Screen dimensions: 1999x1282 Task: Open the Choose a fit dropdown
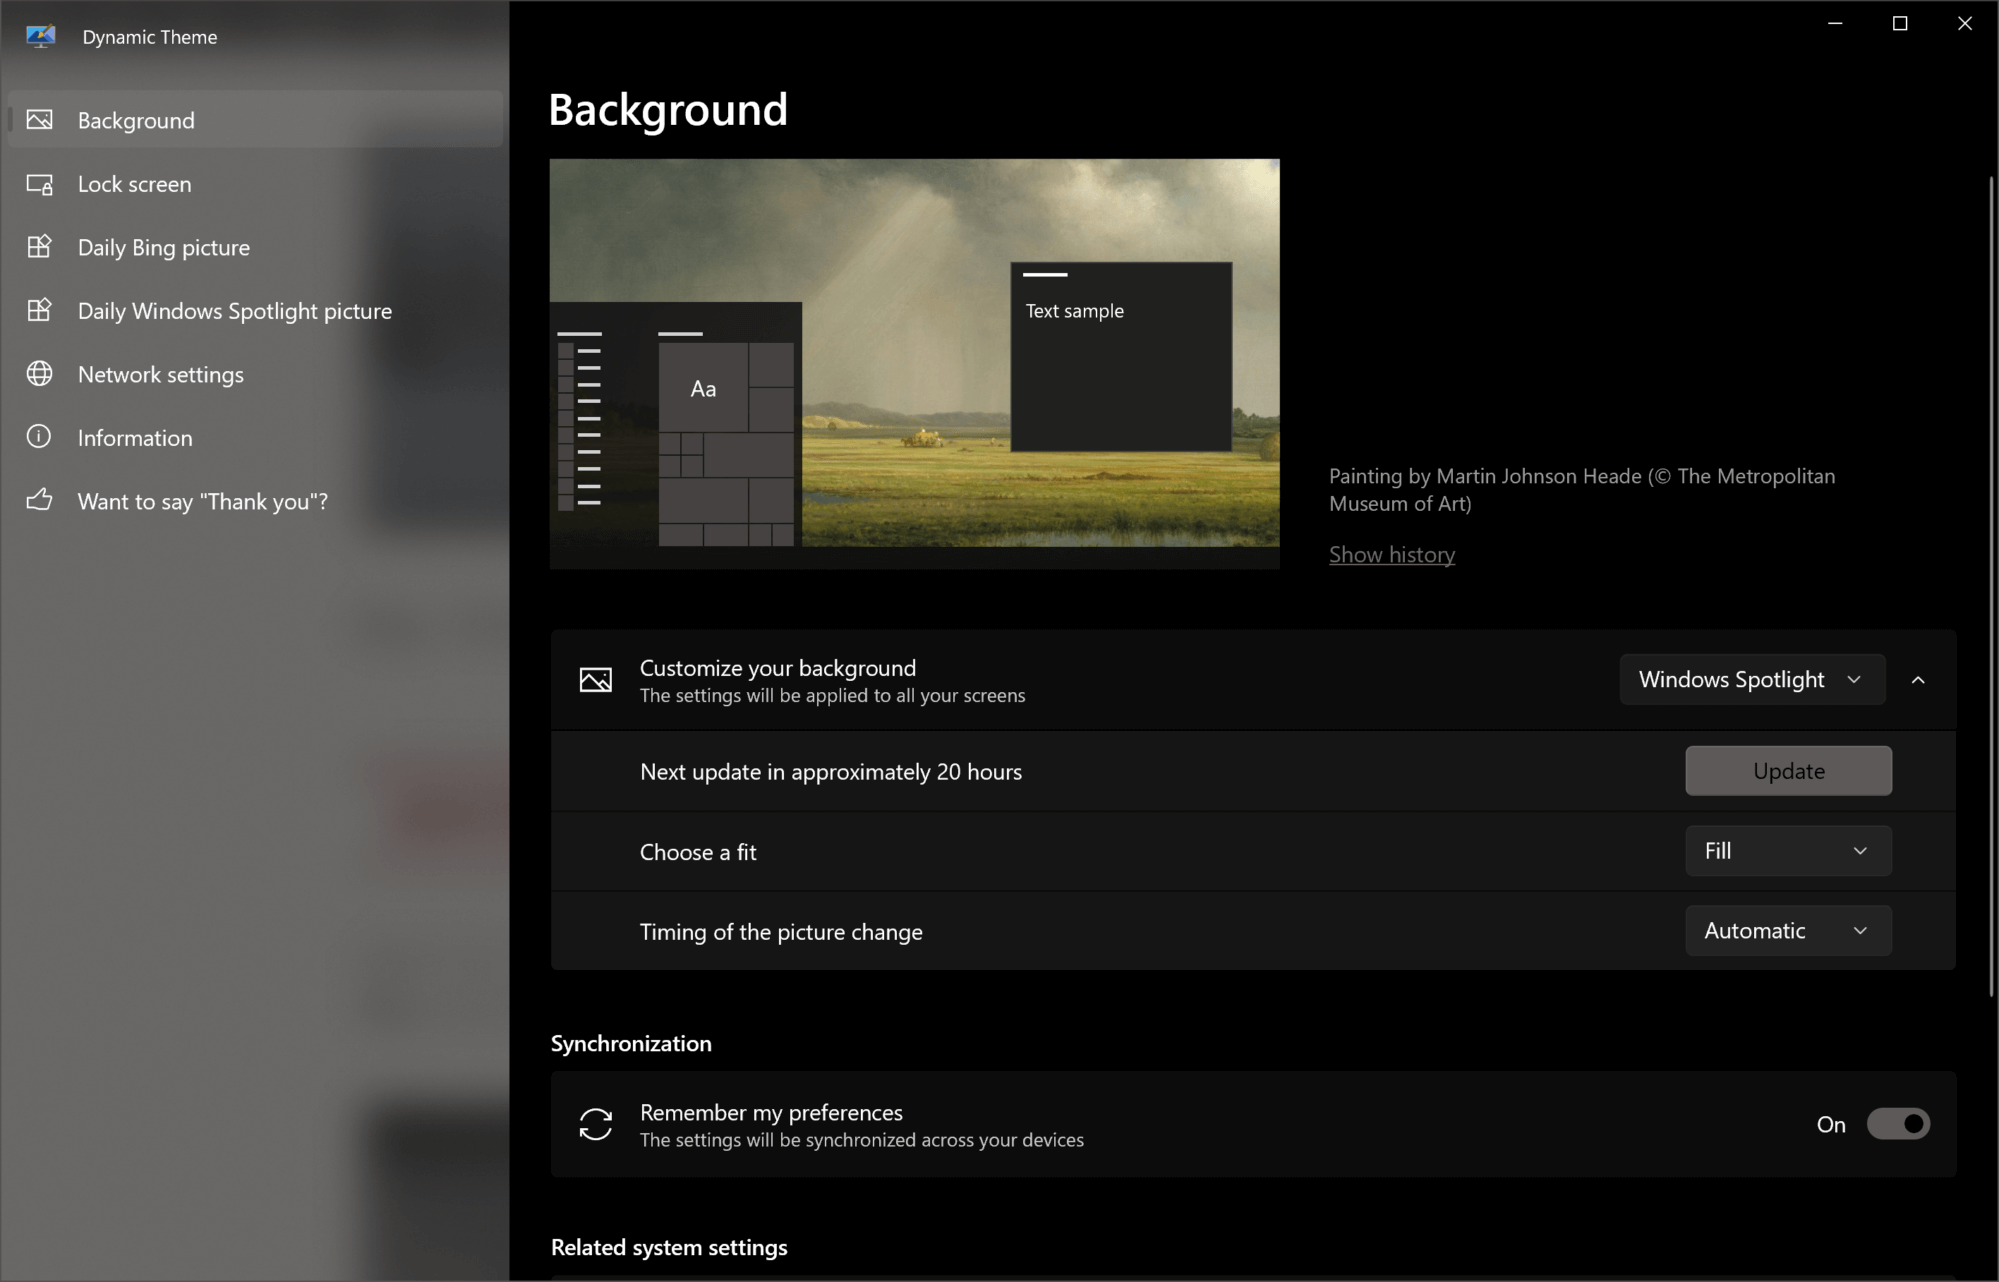[1788, 851]
